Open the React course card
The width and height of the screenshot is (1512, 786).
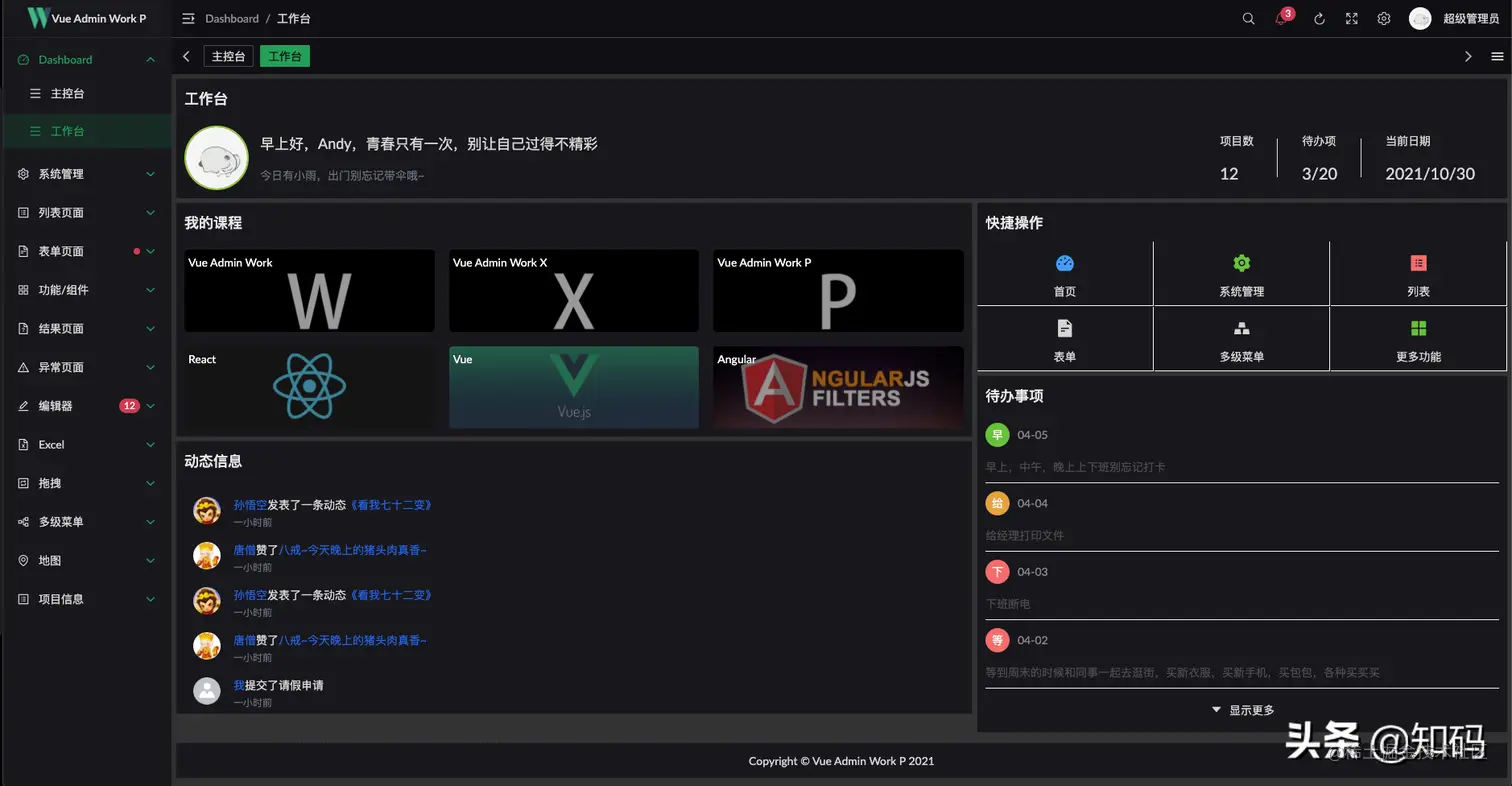click(309, 388)
